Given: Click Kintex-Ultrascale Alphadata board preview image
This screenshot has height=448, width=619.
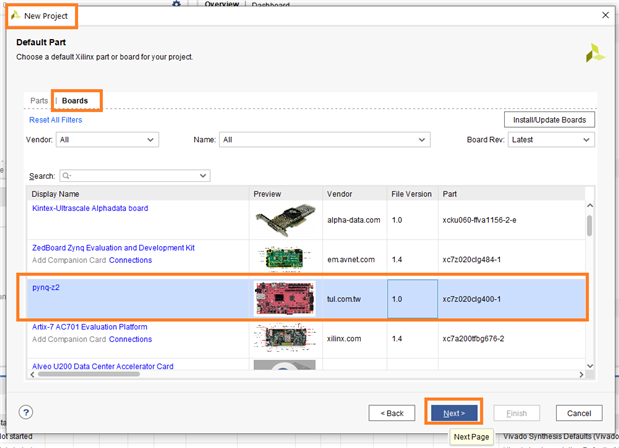Looking at the screenshot, I should pos(284,219).
